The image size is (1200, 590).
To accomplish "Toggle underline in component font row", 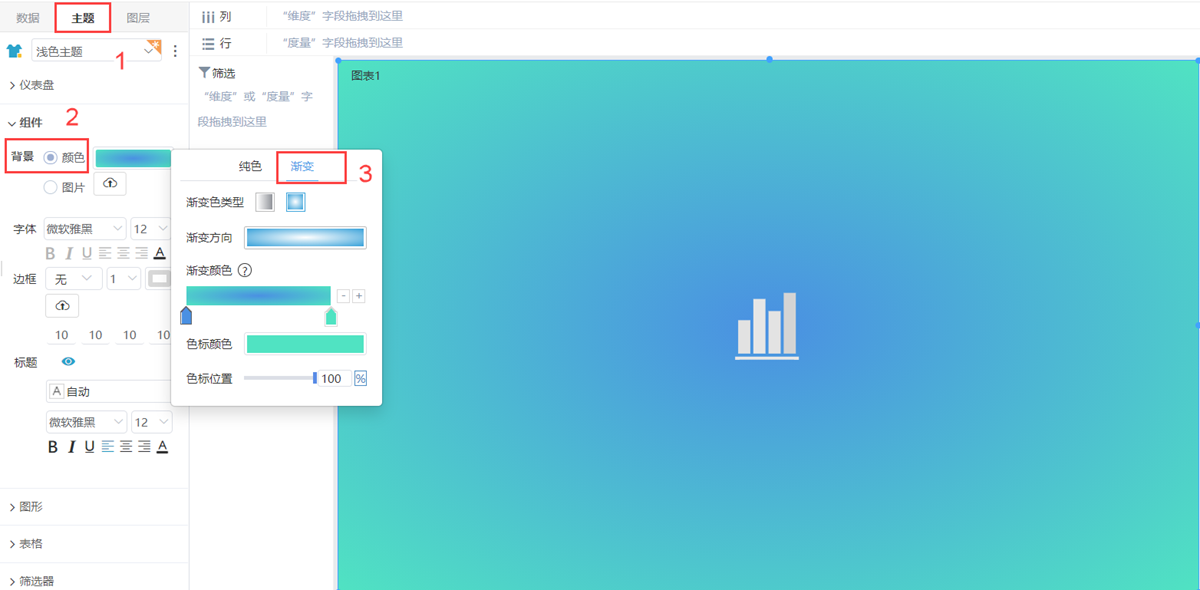I will [87, 253].
